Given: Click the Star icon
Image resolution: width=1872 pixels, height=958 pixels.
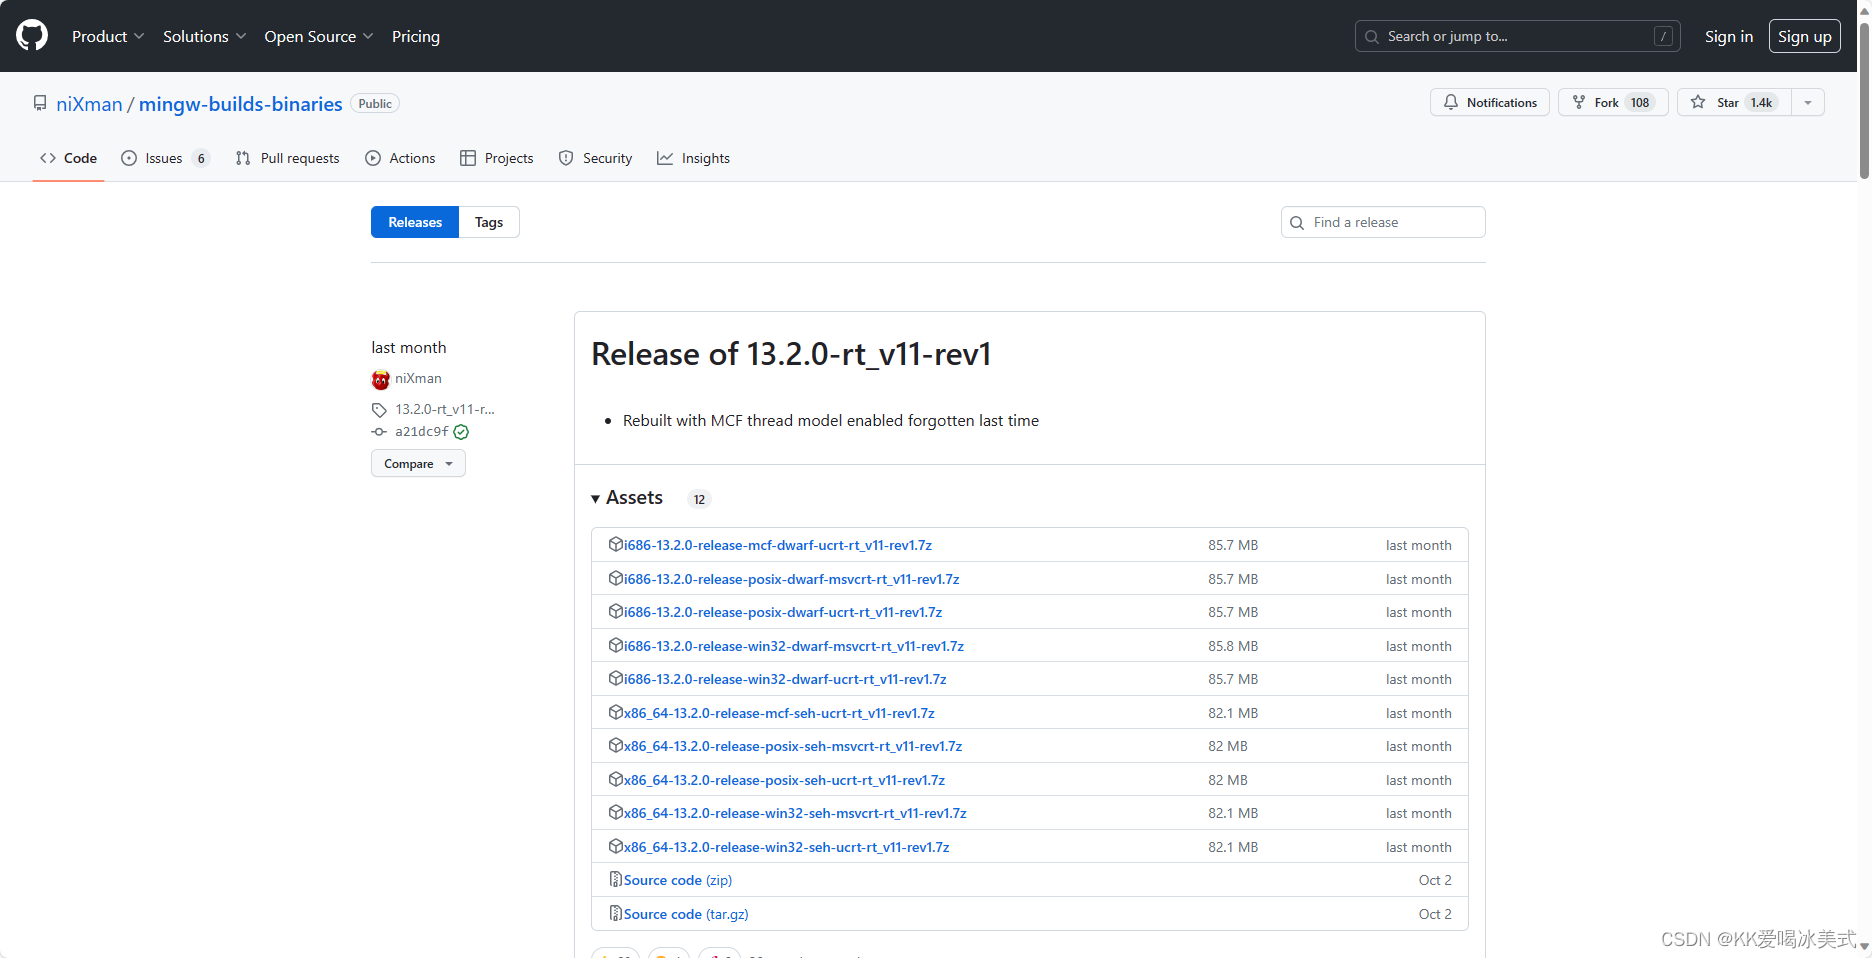Looking at the screenshot, I should click(1698, 102).
